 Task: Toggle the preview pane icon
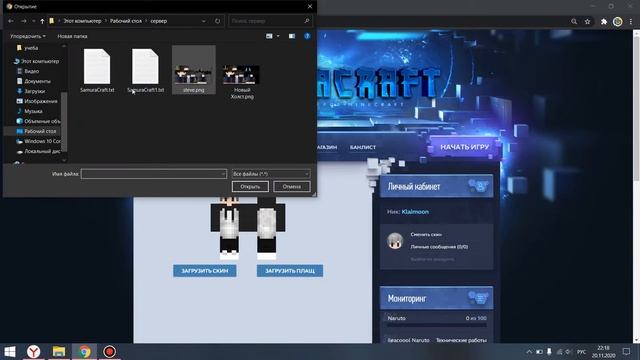tap(292, 36)
